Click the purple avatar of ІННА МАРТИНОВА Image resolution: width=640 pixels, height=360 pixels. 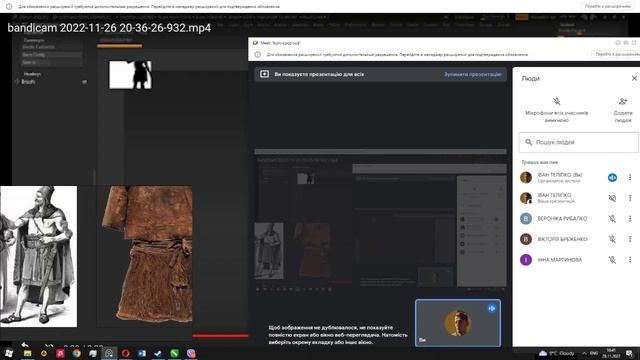coord(526,260)
